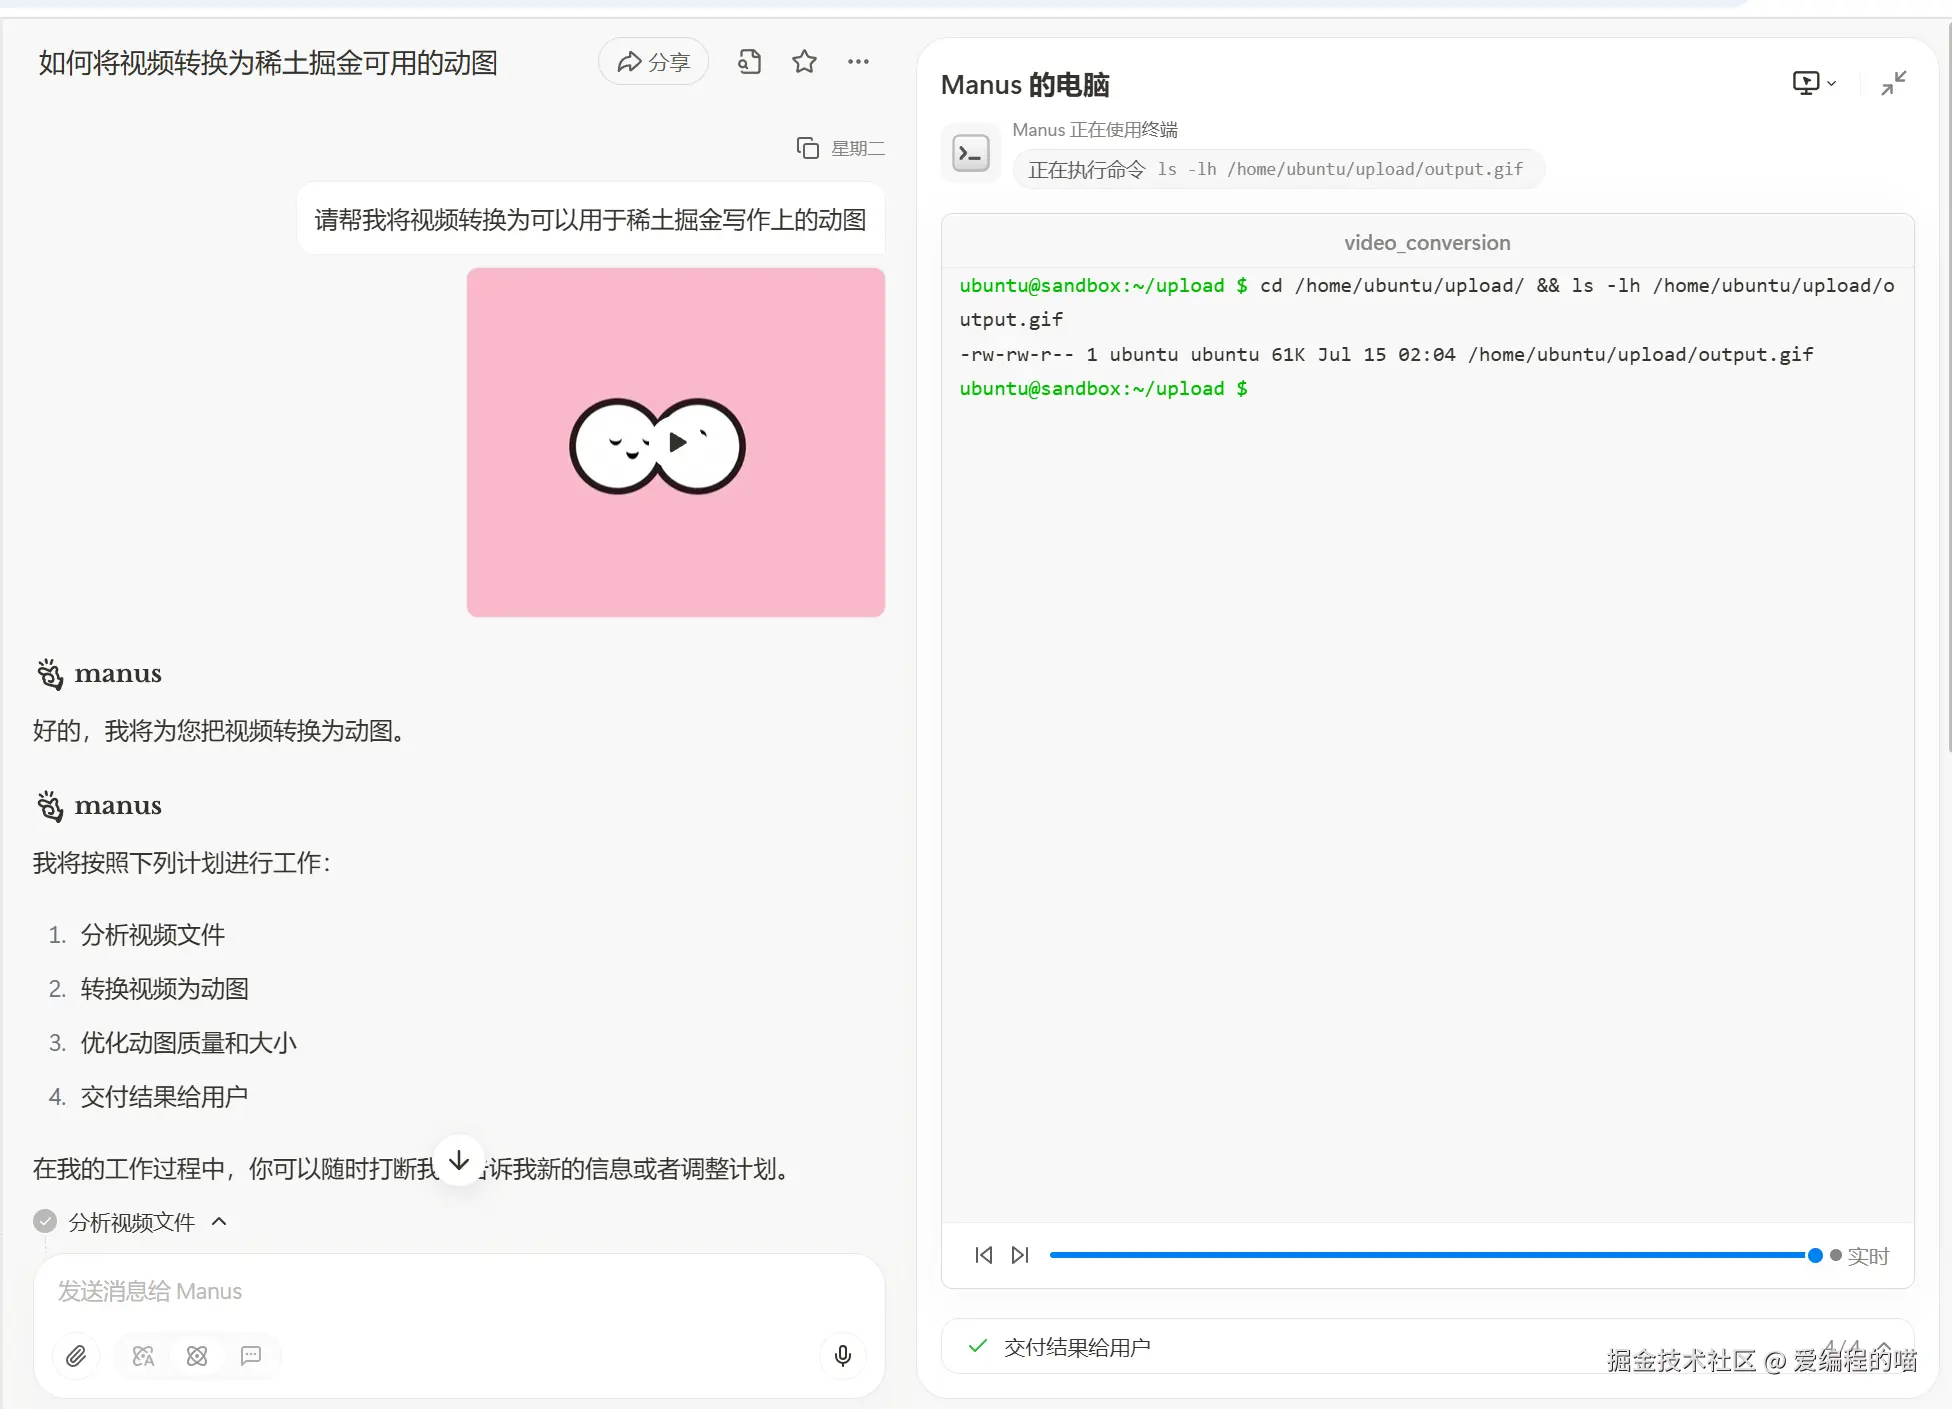Click the 分享 share button
This screenshot has height=1409, width=1952.
(x=653, y=62)
